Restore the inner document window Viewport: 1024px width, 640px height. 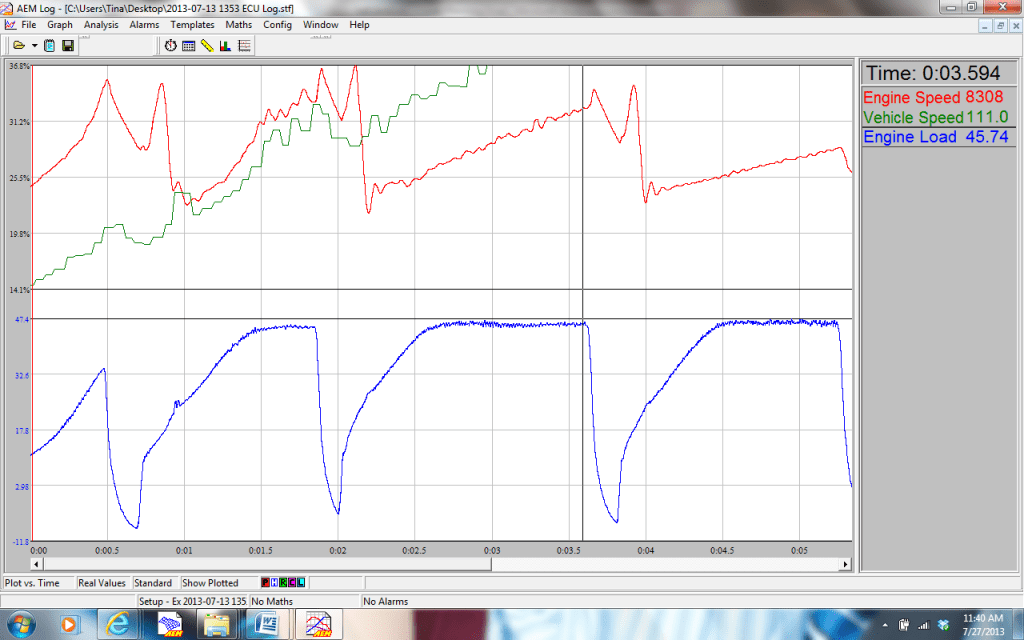tap(1000, 25)
